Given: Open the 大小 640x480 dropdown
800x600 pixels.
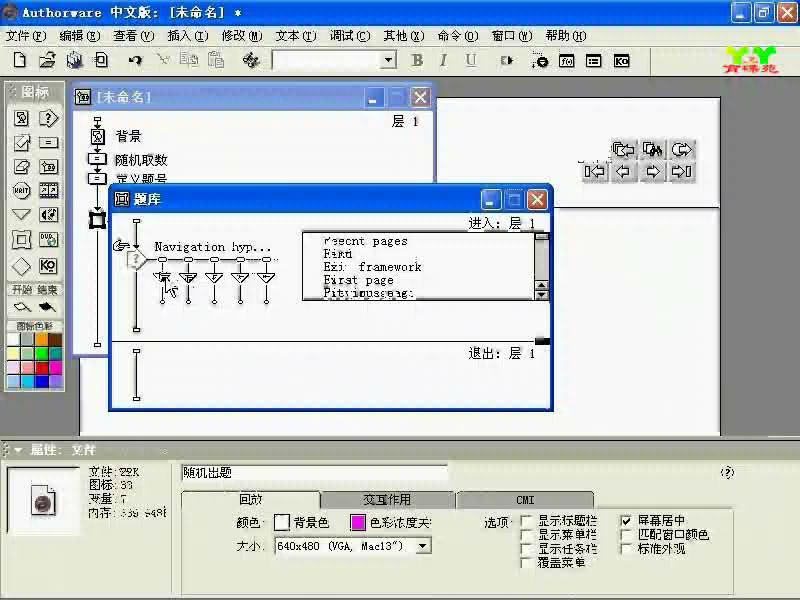Looking at the screenshot, I should (422, 546).
